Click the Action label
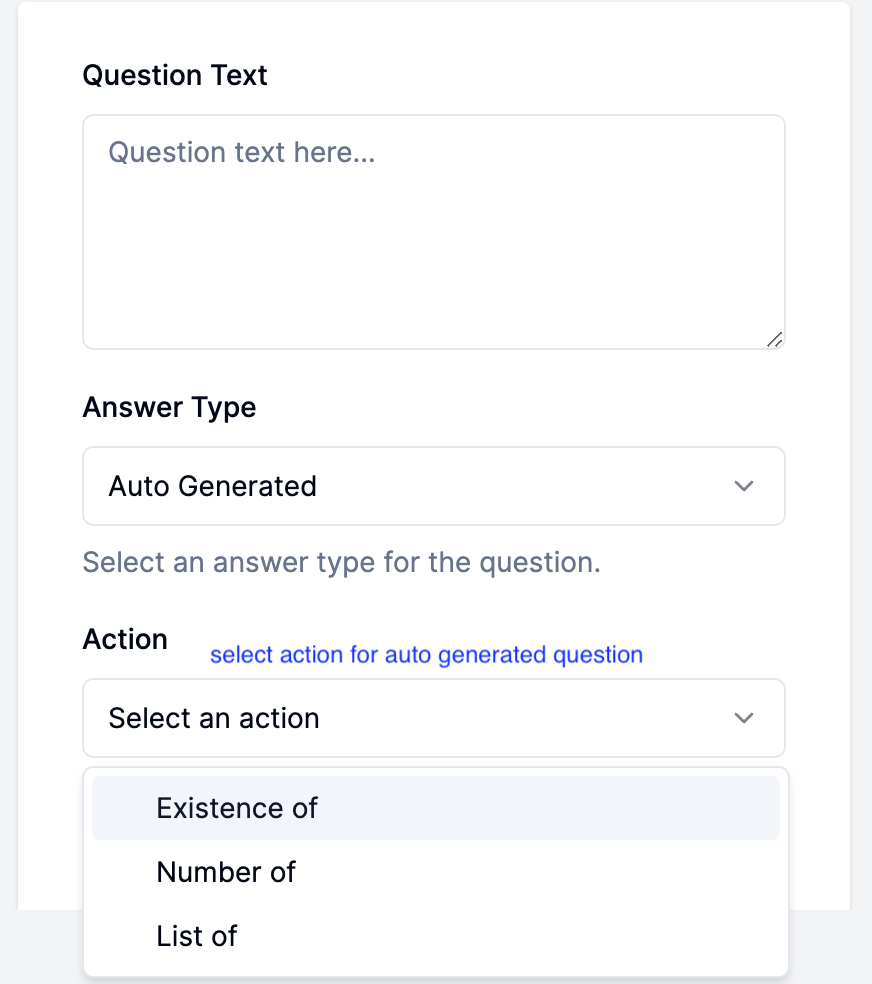This screenshot has width=872, height=984. (125, 639)
